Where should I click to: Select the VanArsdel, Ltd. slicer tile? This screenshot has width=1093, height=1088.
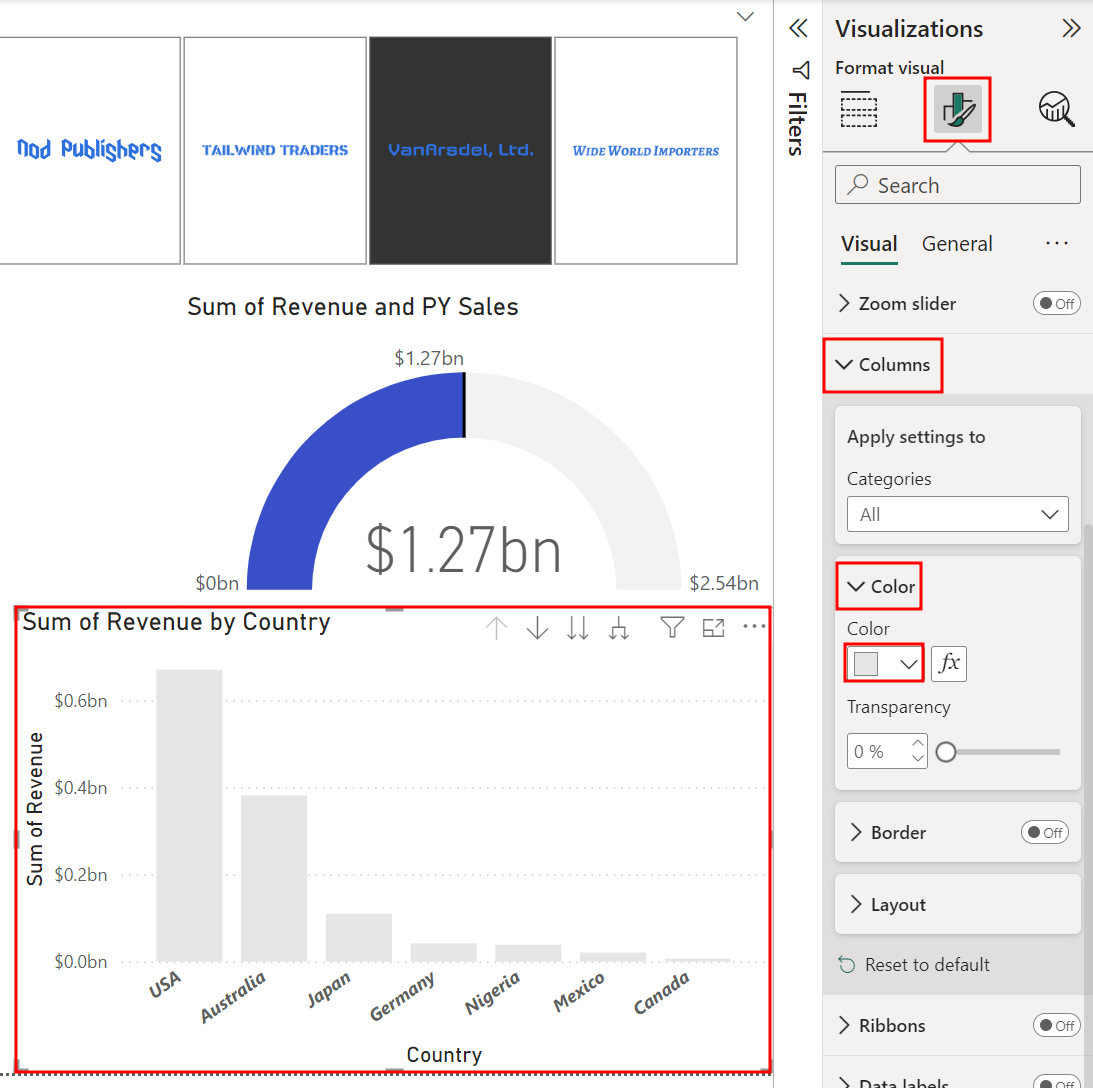pyautogui.click(x=460, y=151)
